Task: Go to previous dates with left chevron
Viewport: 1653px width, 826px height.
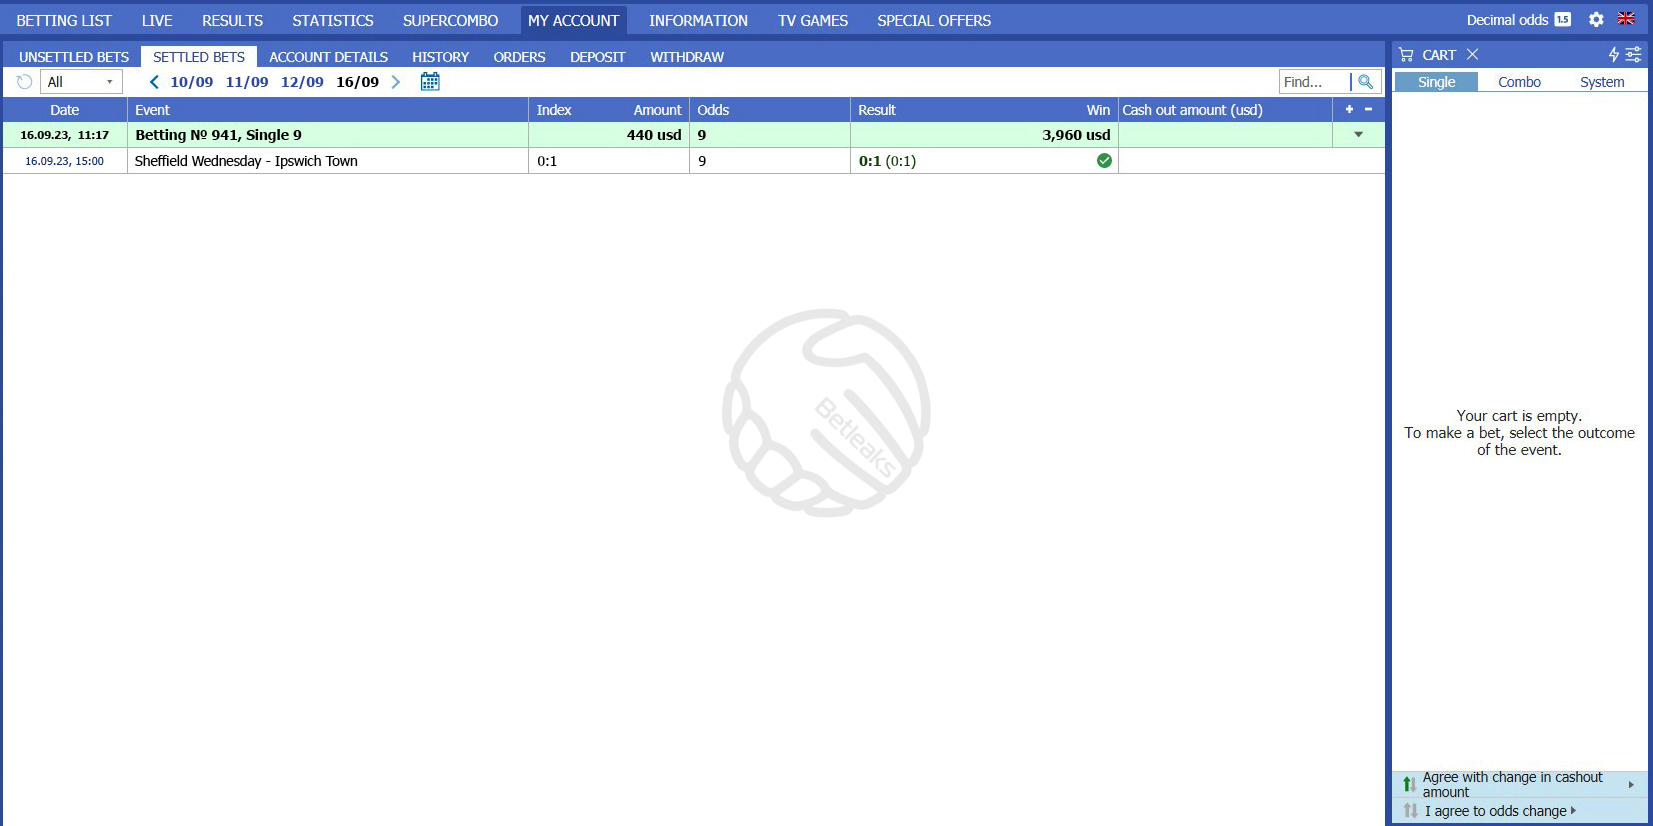Action: [154, 82]
